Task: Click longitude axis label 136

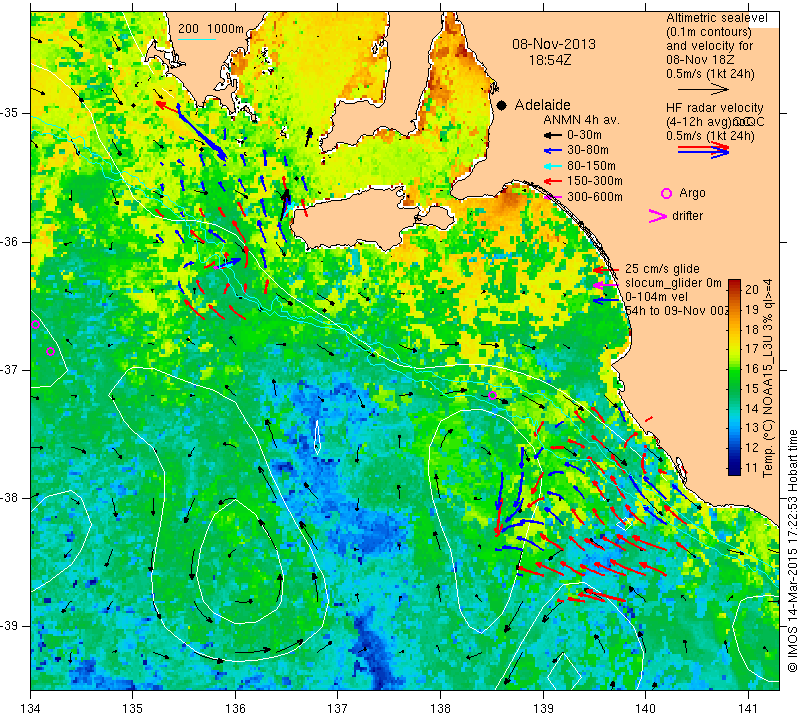Action: click(x=236, y=709)
